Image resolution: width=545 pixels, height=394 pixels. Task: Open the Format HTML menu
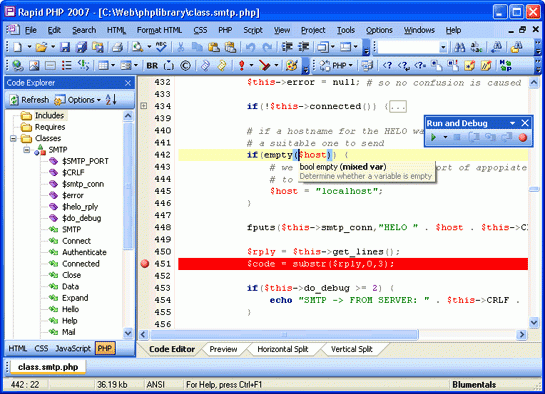point(159,30)
